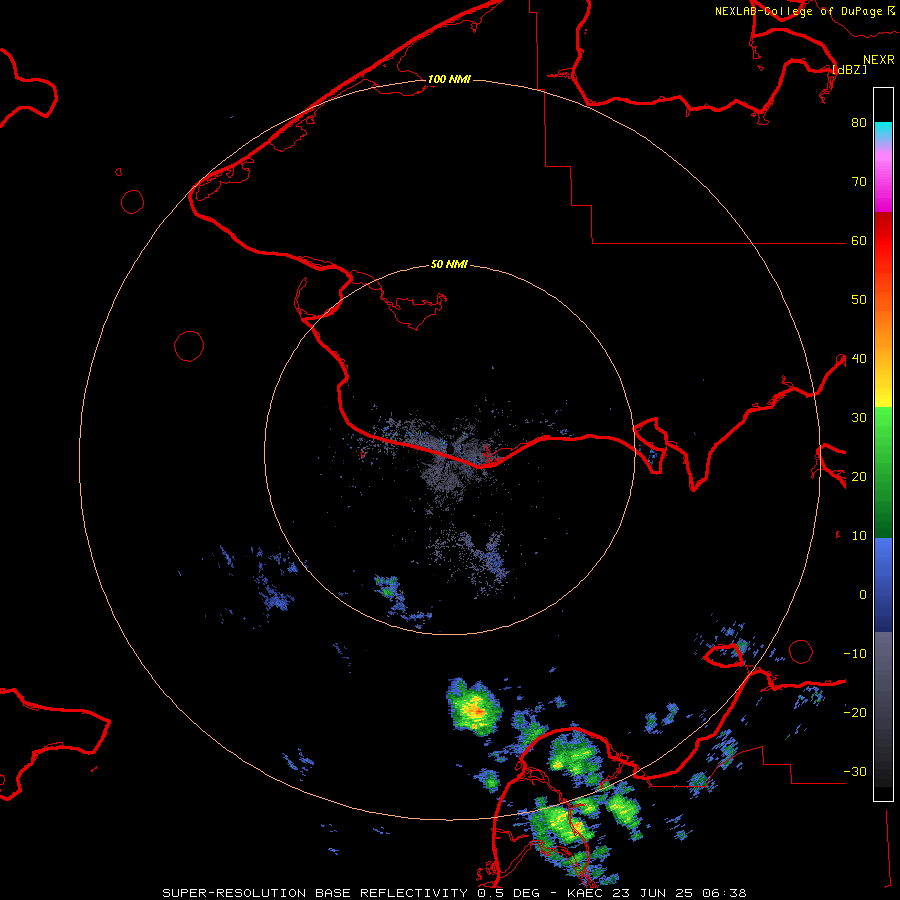Click the NEXLAB-College of DuPage watermark text
Screen dimensions: 900x900
[799, 11]
